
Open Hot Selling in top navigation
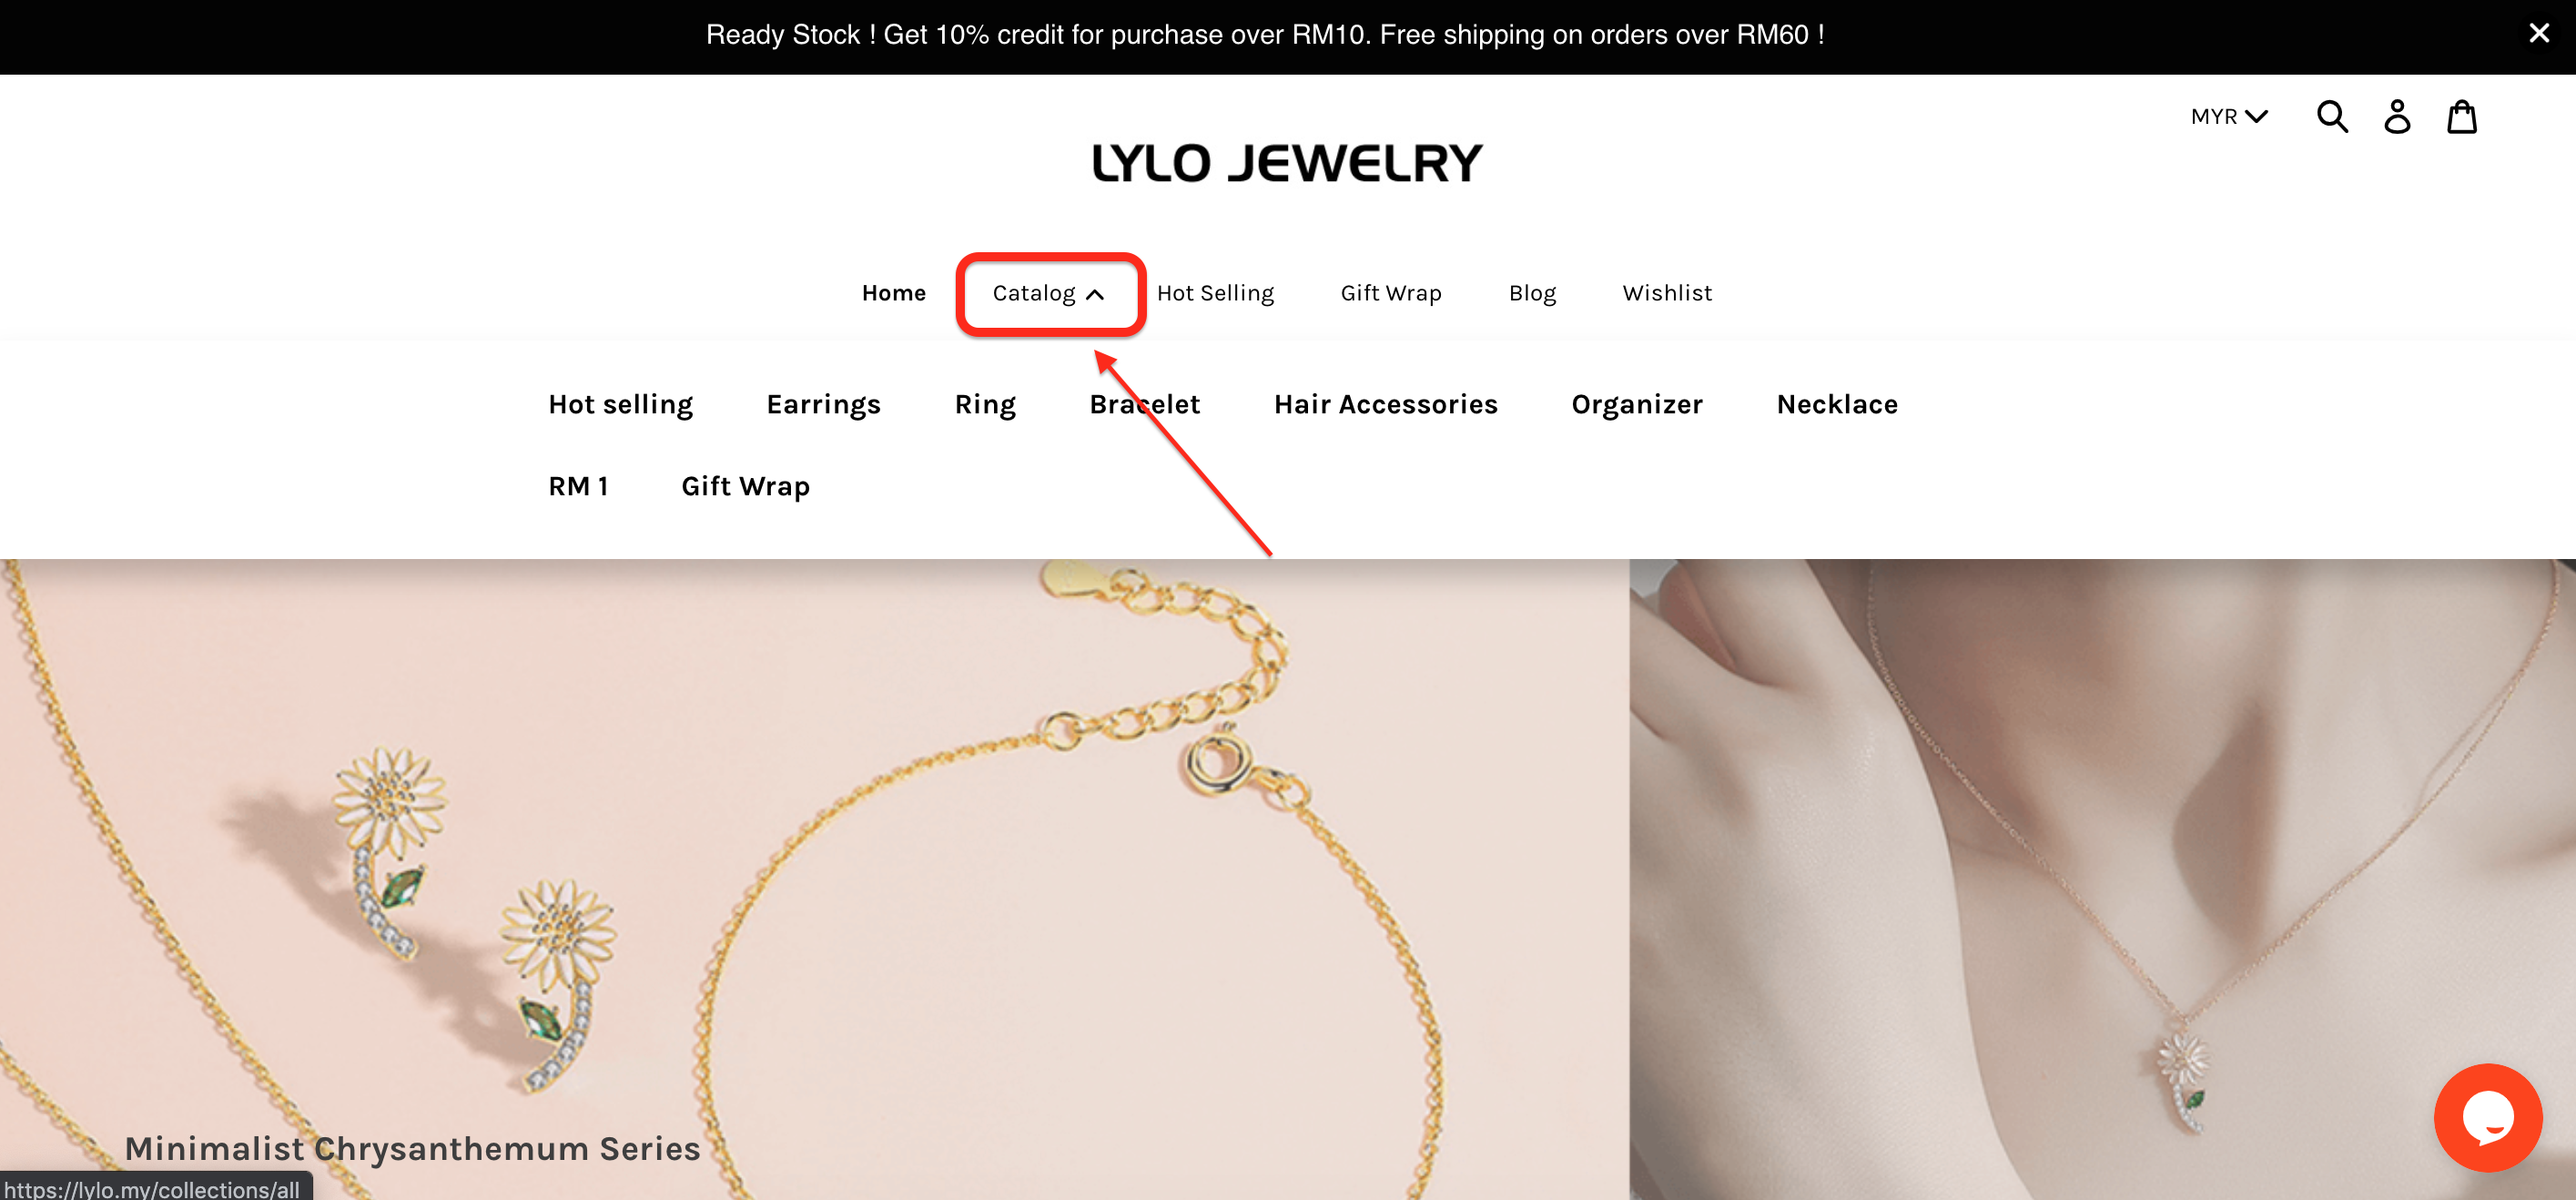[x=1215, y=293]
